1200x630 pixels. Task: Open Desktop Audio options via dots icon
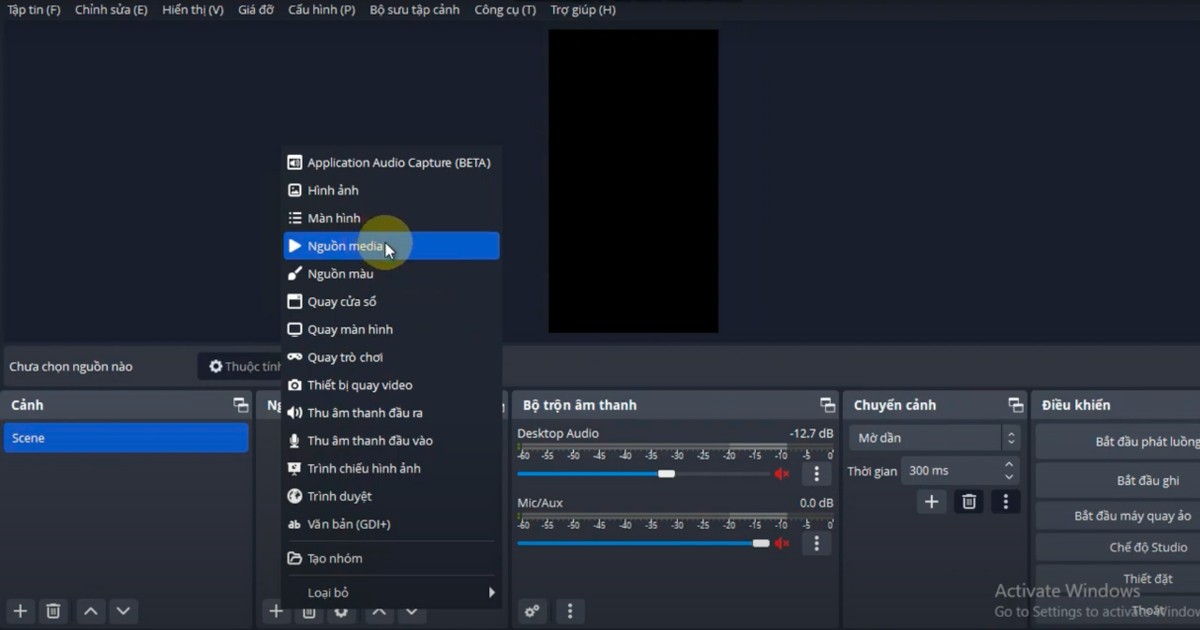pyautogui.click(x=817, y=473)
